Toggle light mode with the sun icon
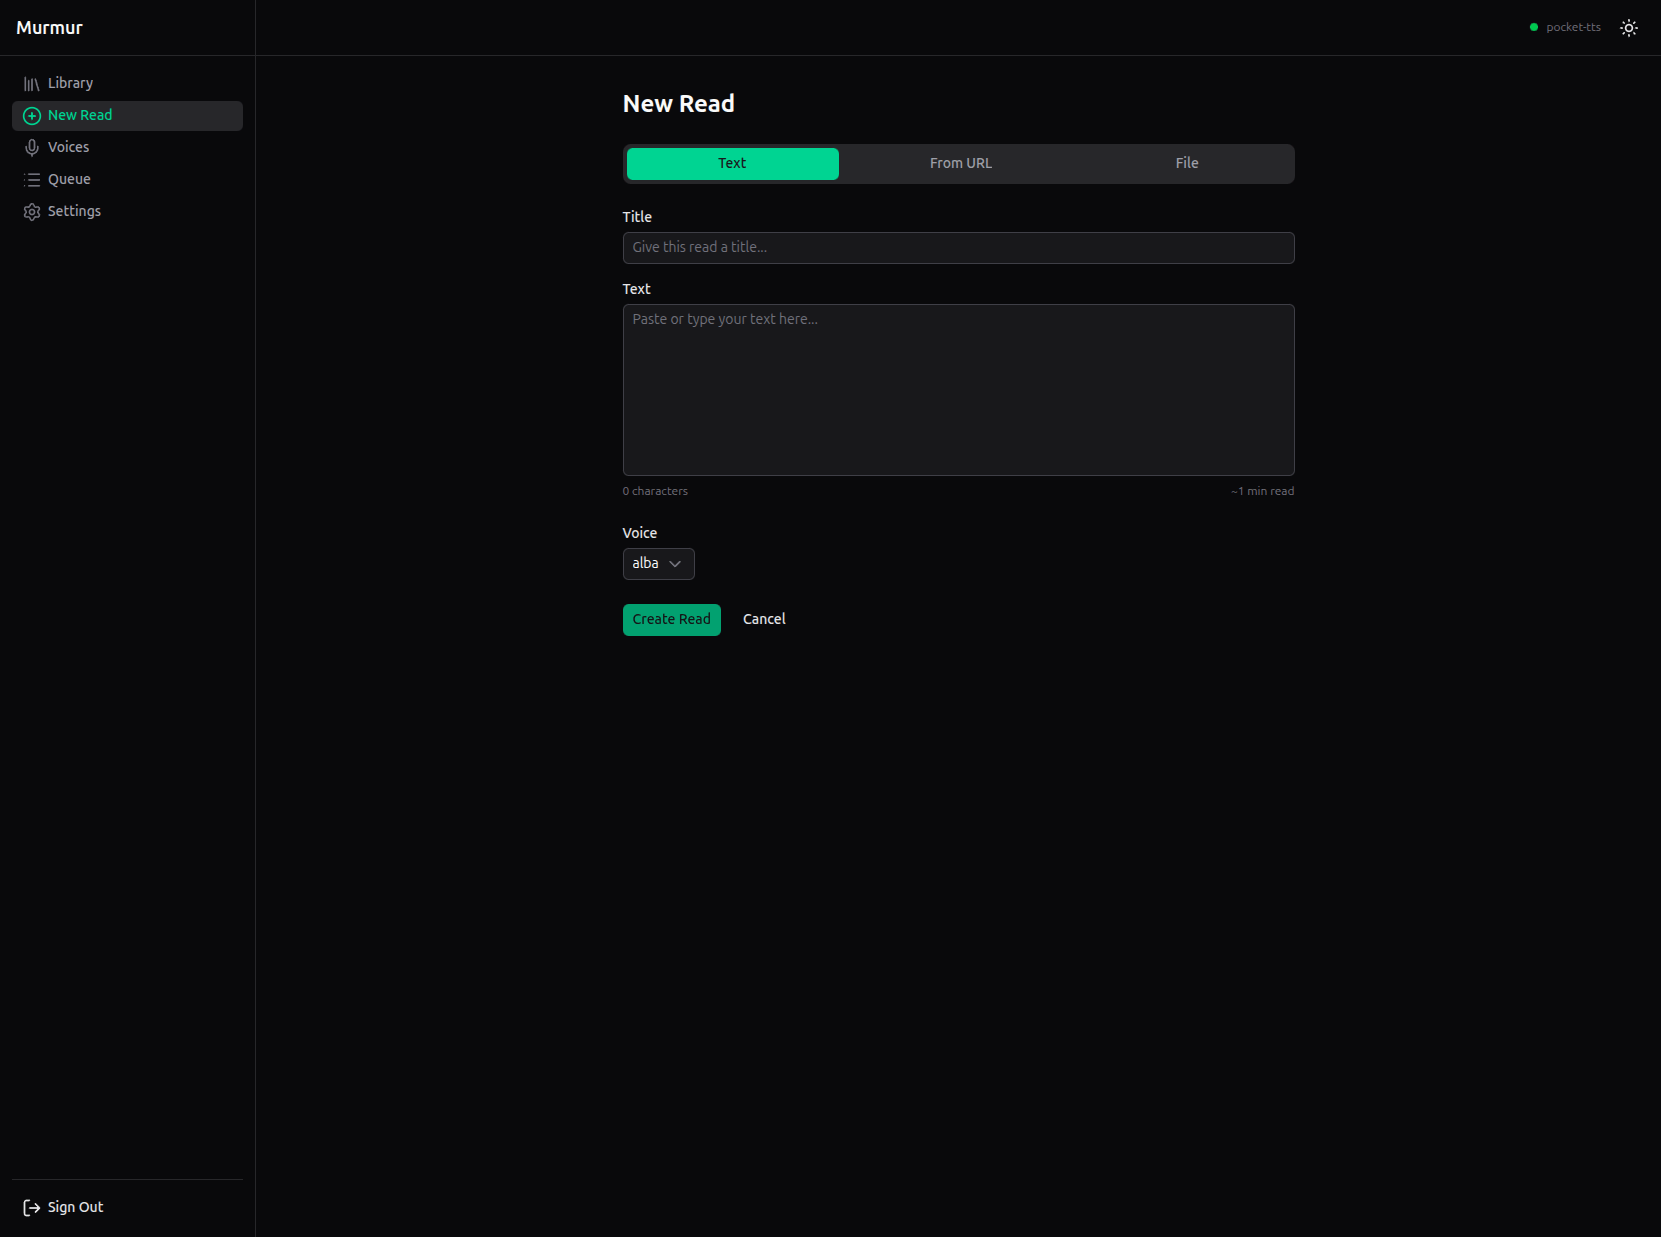This screenshot has height=1237, width=1661. point(1628,27)
